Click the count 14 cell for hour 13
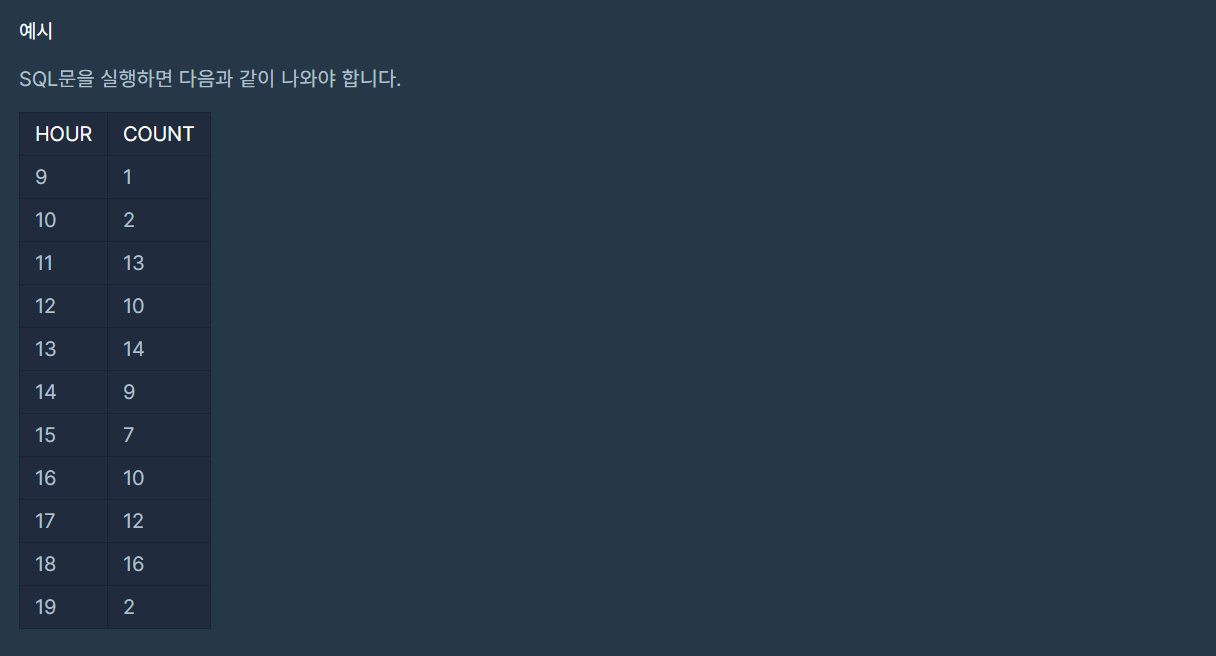1216x656 pixels. pyautogui.click(x=159, y=349)
